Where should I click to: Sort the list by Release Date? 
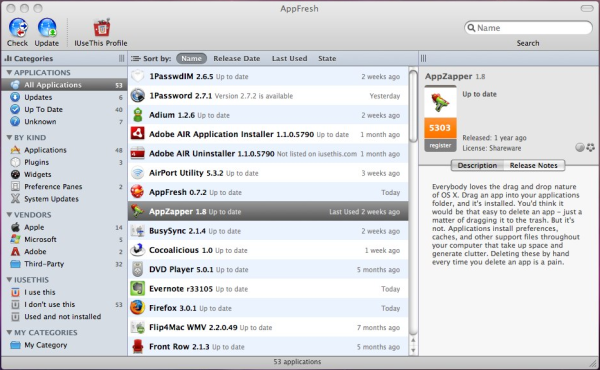236,59
